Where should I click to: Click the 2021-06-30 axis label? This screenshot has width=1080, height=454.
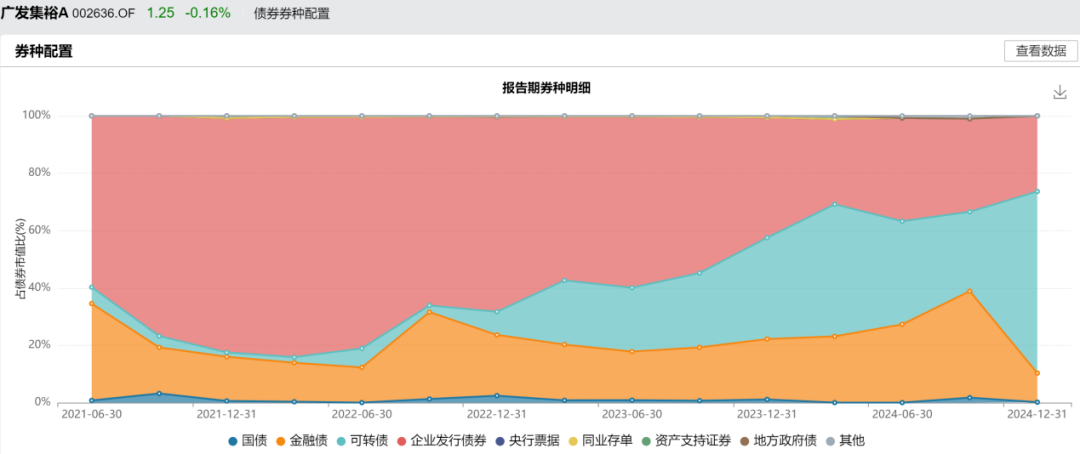click(x=92, y=414)
